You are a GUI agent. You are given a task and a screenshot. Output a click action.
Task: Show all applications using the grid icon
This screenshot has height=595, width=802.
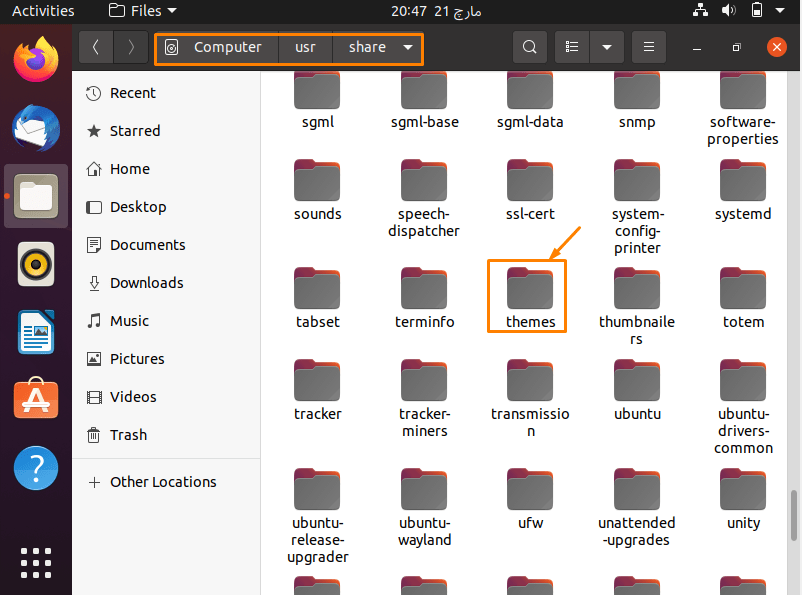[35, 562]
